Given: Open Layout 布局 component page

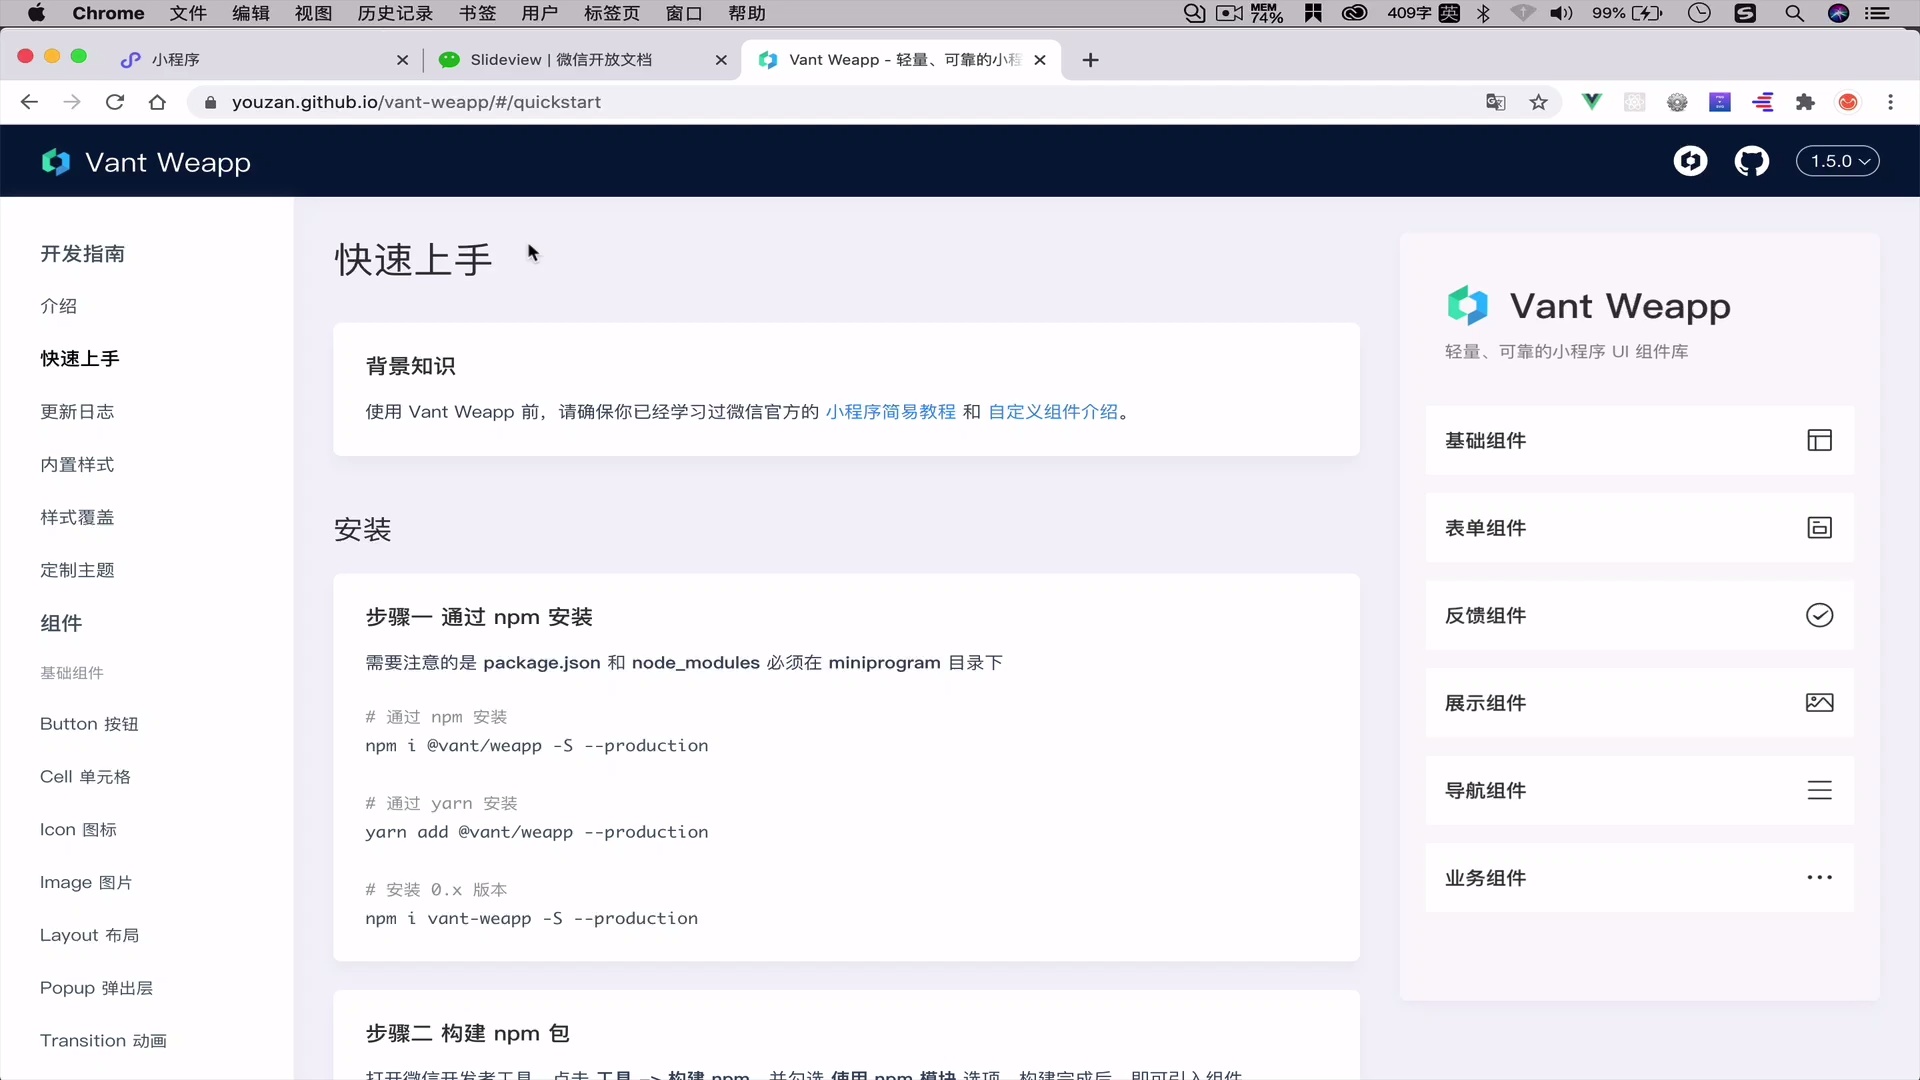Looking at the screenshot, I should point(89,935).
